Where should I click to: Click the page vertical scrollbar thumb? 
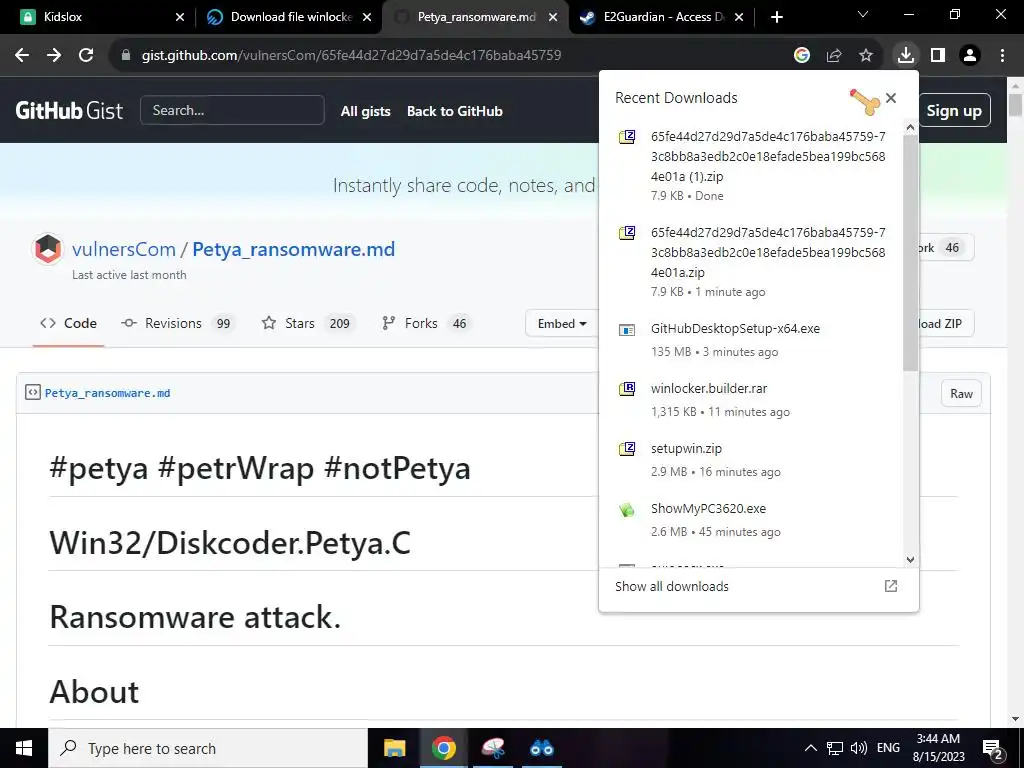(x=1016, y=104)
